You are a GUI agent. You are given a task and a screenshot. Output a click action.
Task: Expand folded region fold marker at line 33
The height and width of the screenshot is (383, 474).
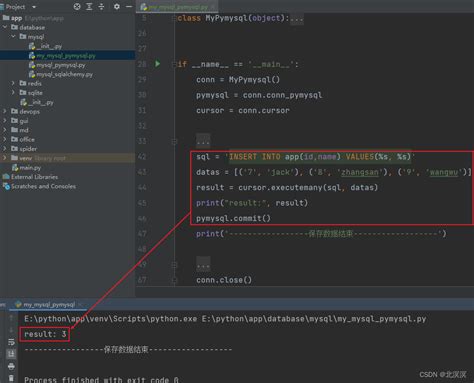tap(174, 141)
